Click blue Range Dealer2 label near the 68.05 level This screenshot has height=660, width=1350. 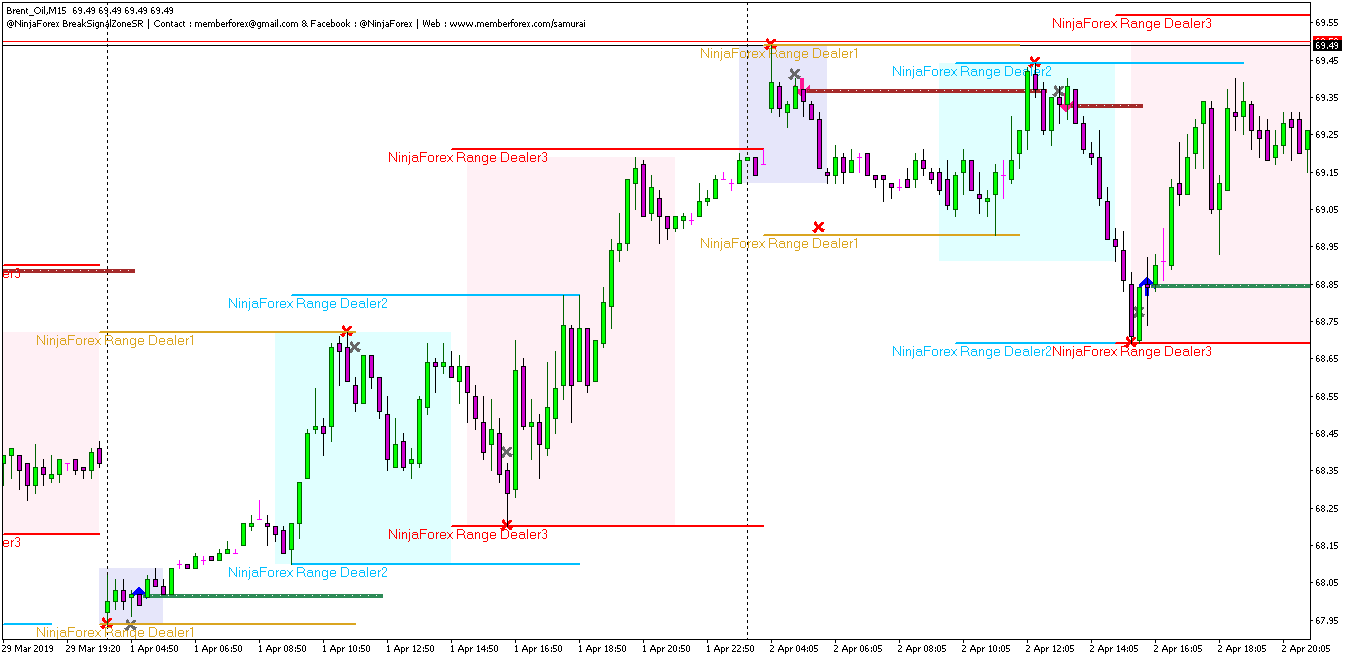[x=308, y=573]
